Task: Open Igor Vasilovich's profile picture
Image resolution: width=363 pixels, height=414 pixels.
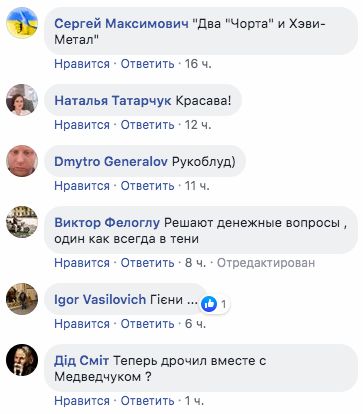Action: click(22, 299)
